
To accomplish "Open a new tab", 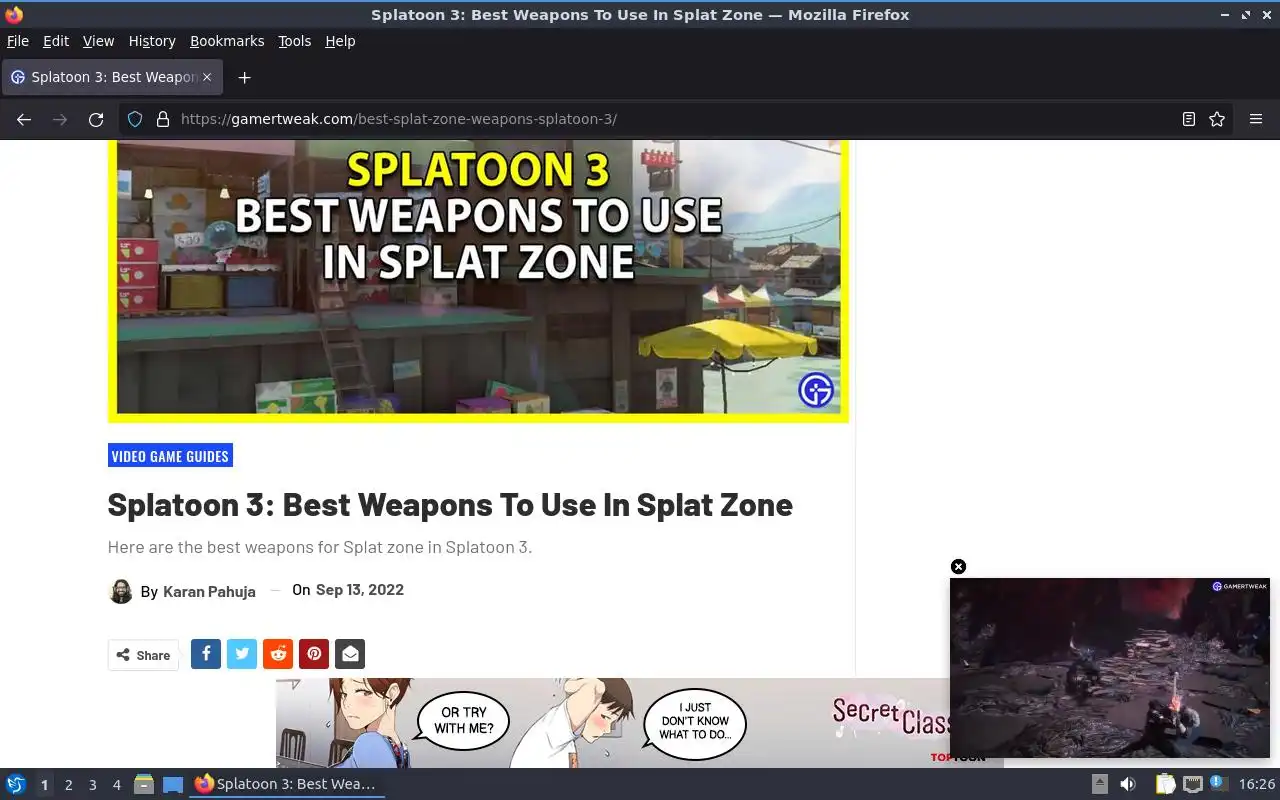I will [244, 77].
